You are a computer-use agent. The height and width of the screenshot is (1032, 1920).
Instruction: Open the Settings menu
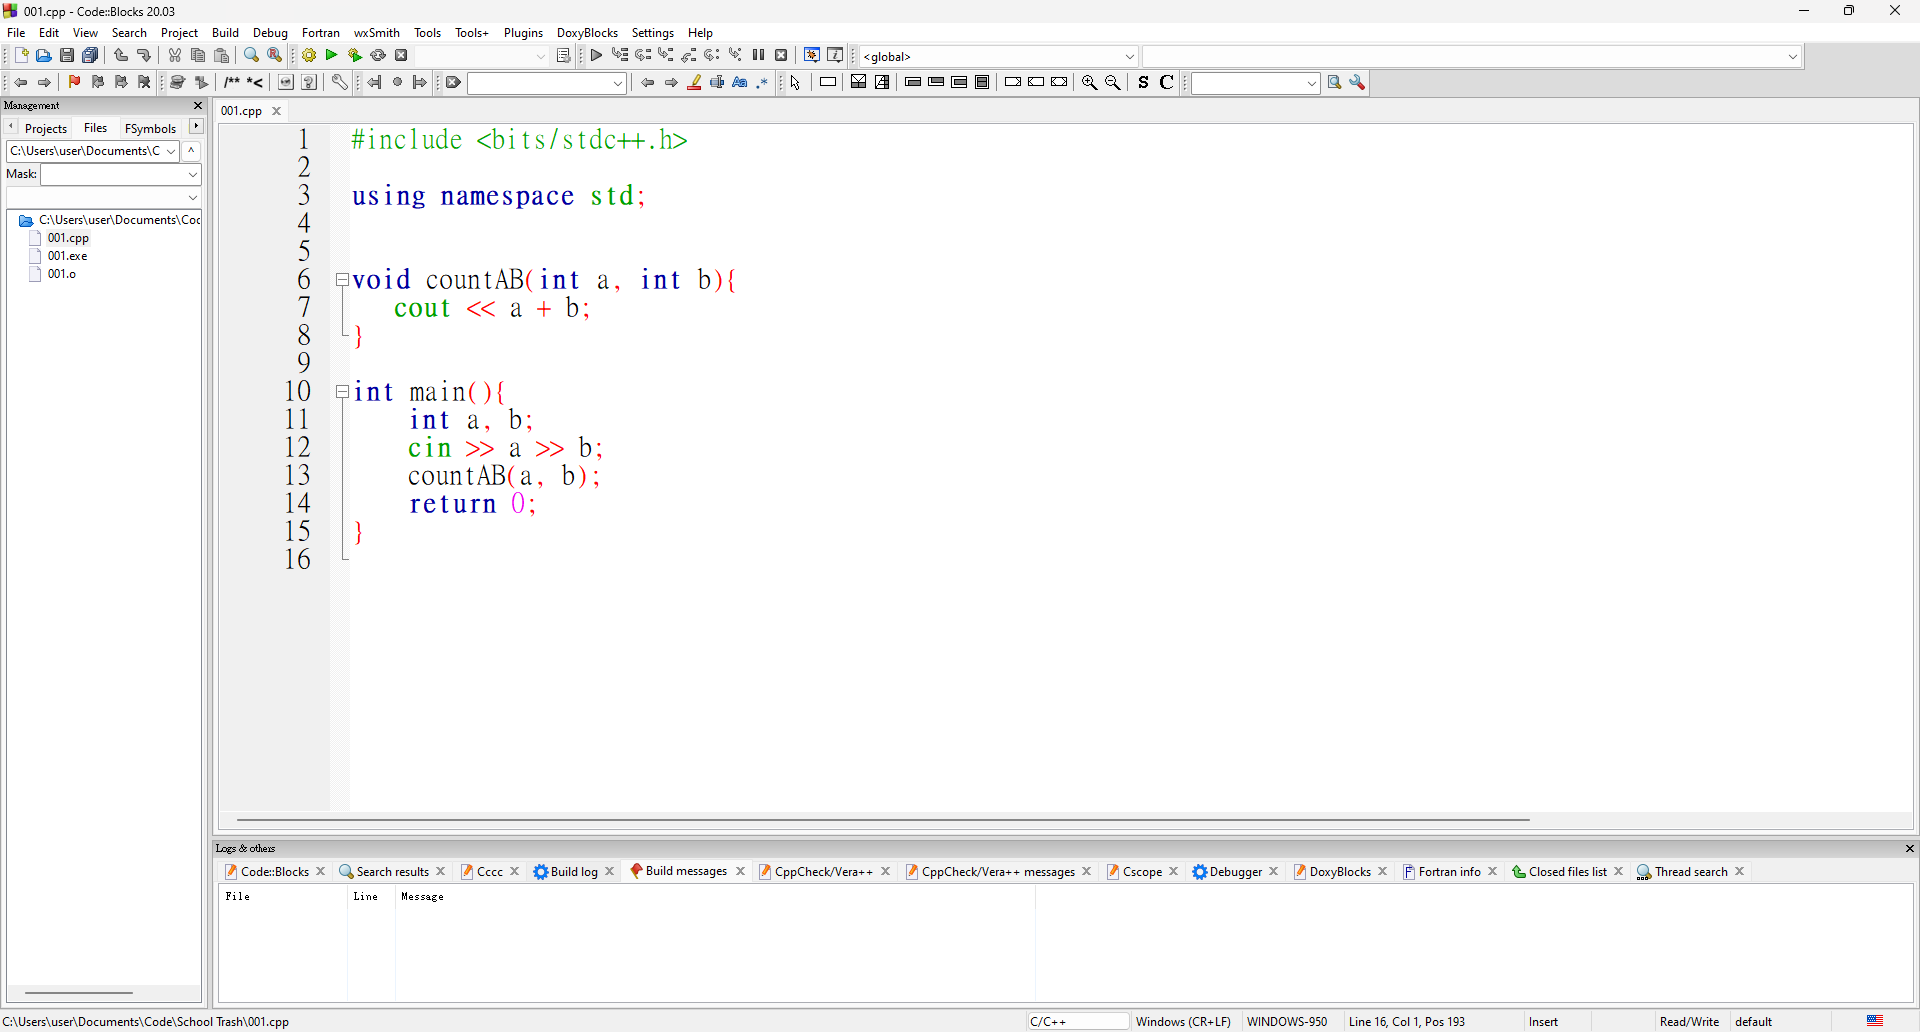coord(652,33)
